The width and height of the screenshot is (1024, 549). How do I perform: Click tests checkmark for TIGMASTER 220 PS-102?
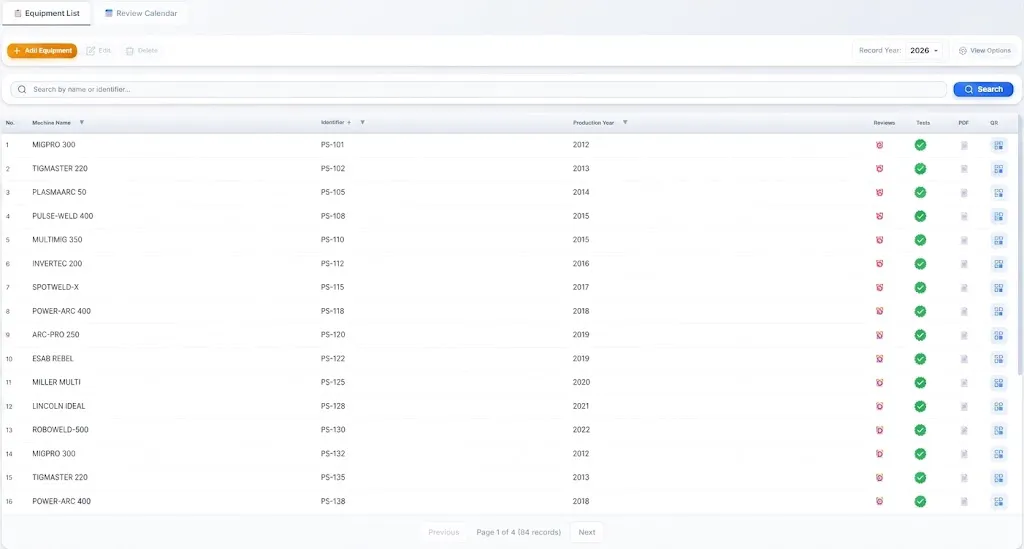point(920,168)
